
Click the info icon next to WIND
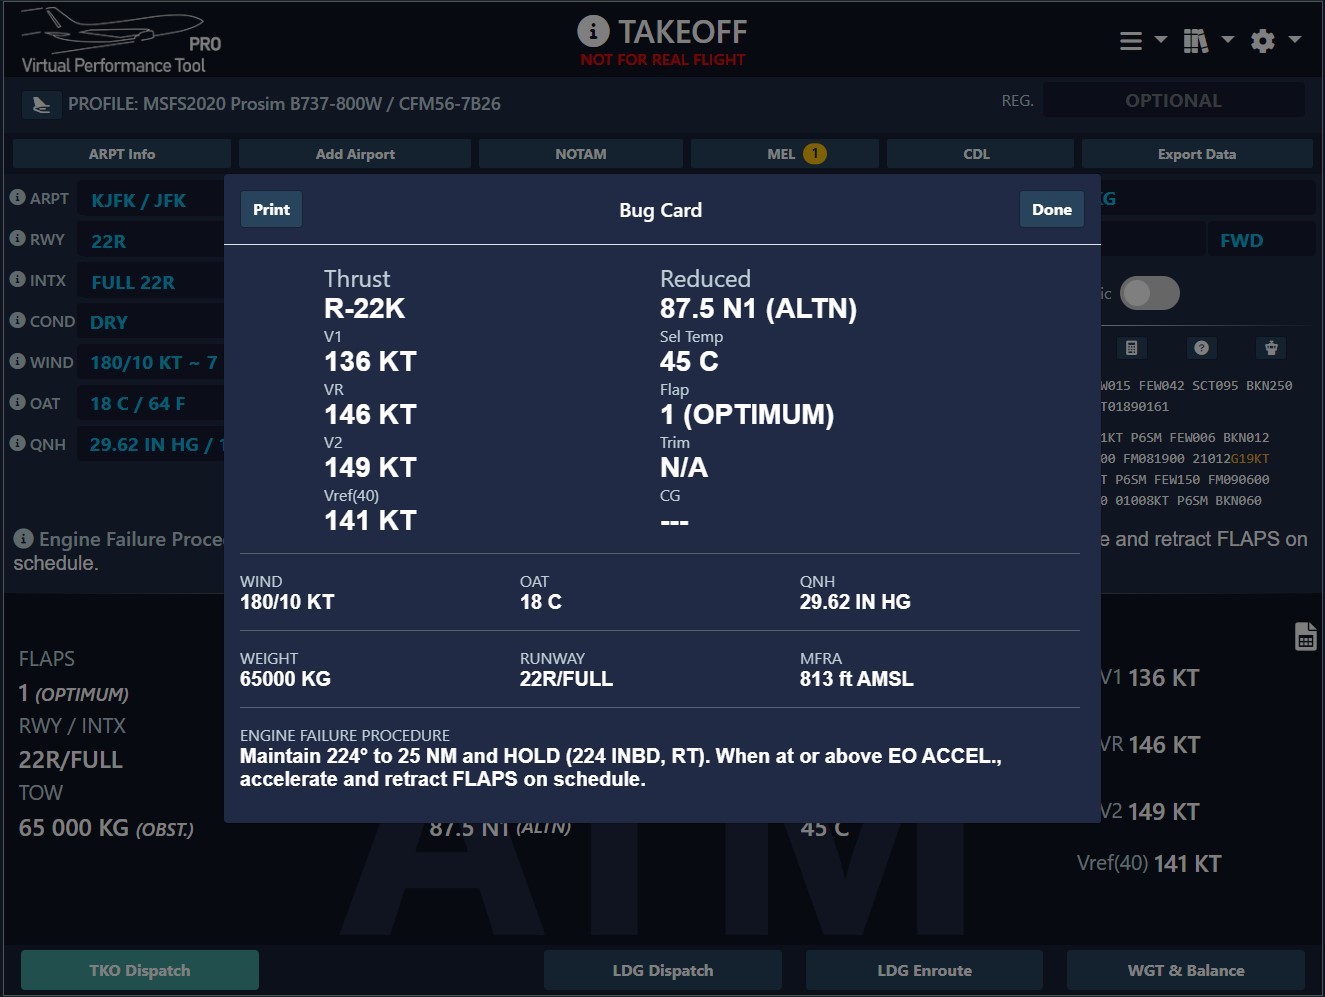click(17, 362)
